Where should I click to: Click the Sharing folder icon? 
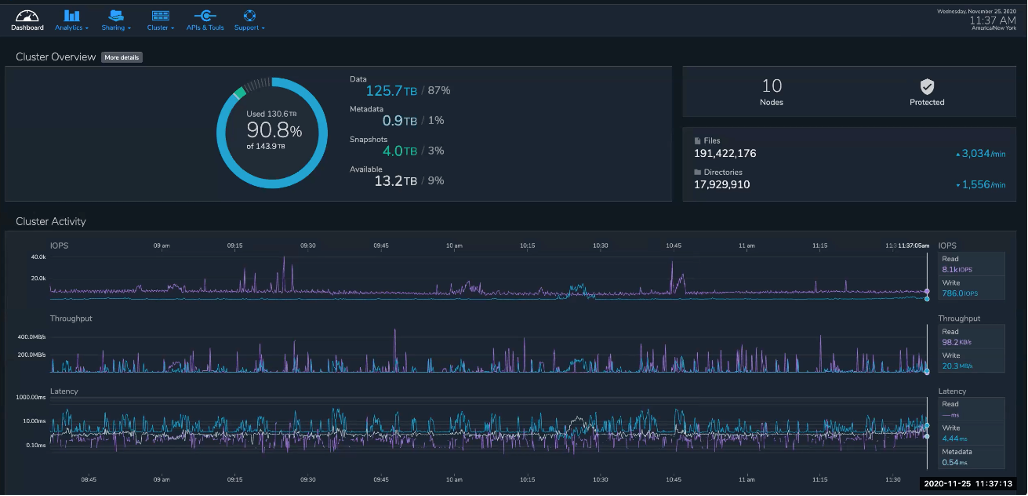point(117,15)
